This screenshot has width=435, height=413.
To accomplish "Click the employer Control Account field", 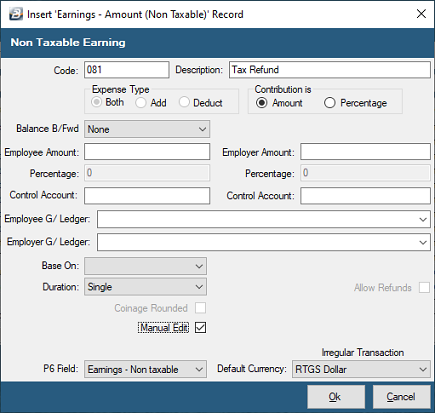I will point(365,195).
